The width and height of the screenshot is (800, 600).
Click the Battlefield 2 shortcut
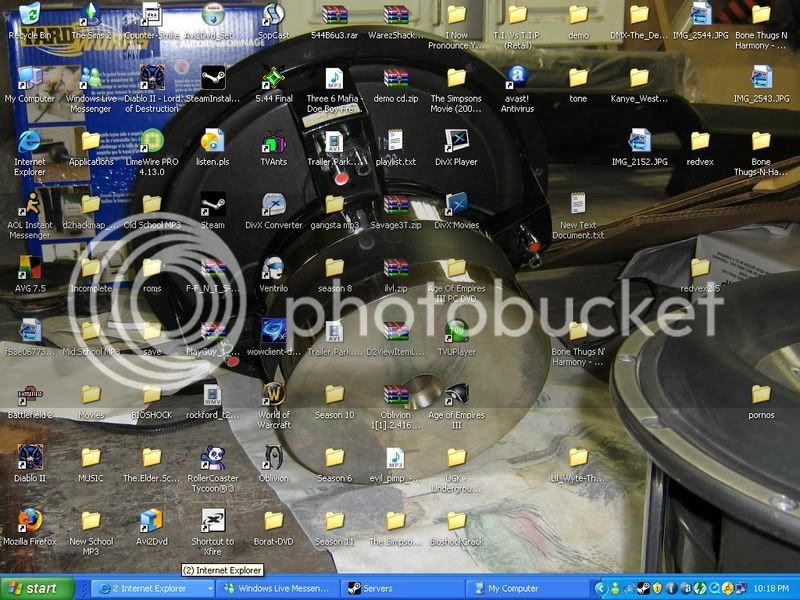[30, 394]
